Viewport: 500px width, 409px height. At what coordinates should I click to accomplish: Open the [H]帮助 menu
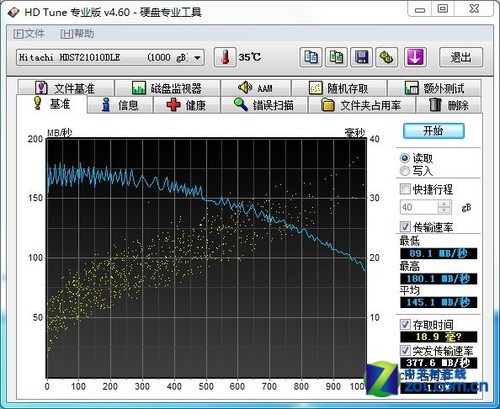pyautogui.click(x=77, y=34)
